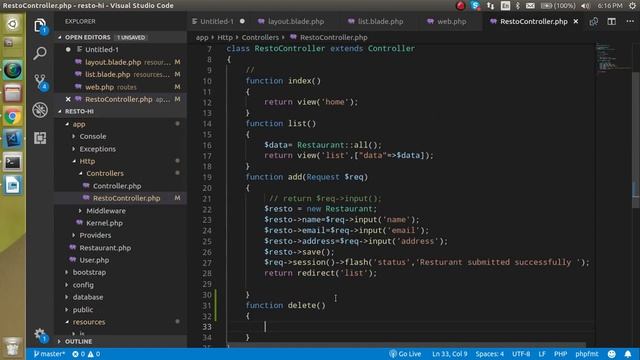Change end of line sequence LF
This screenshot has width=640, height=360.
tap(542, 354)
